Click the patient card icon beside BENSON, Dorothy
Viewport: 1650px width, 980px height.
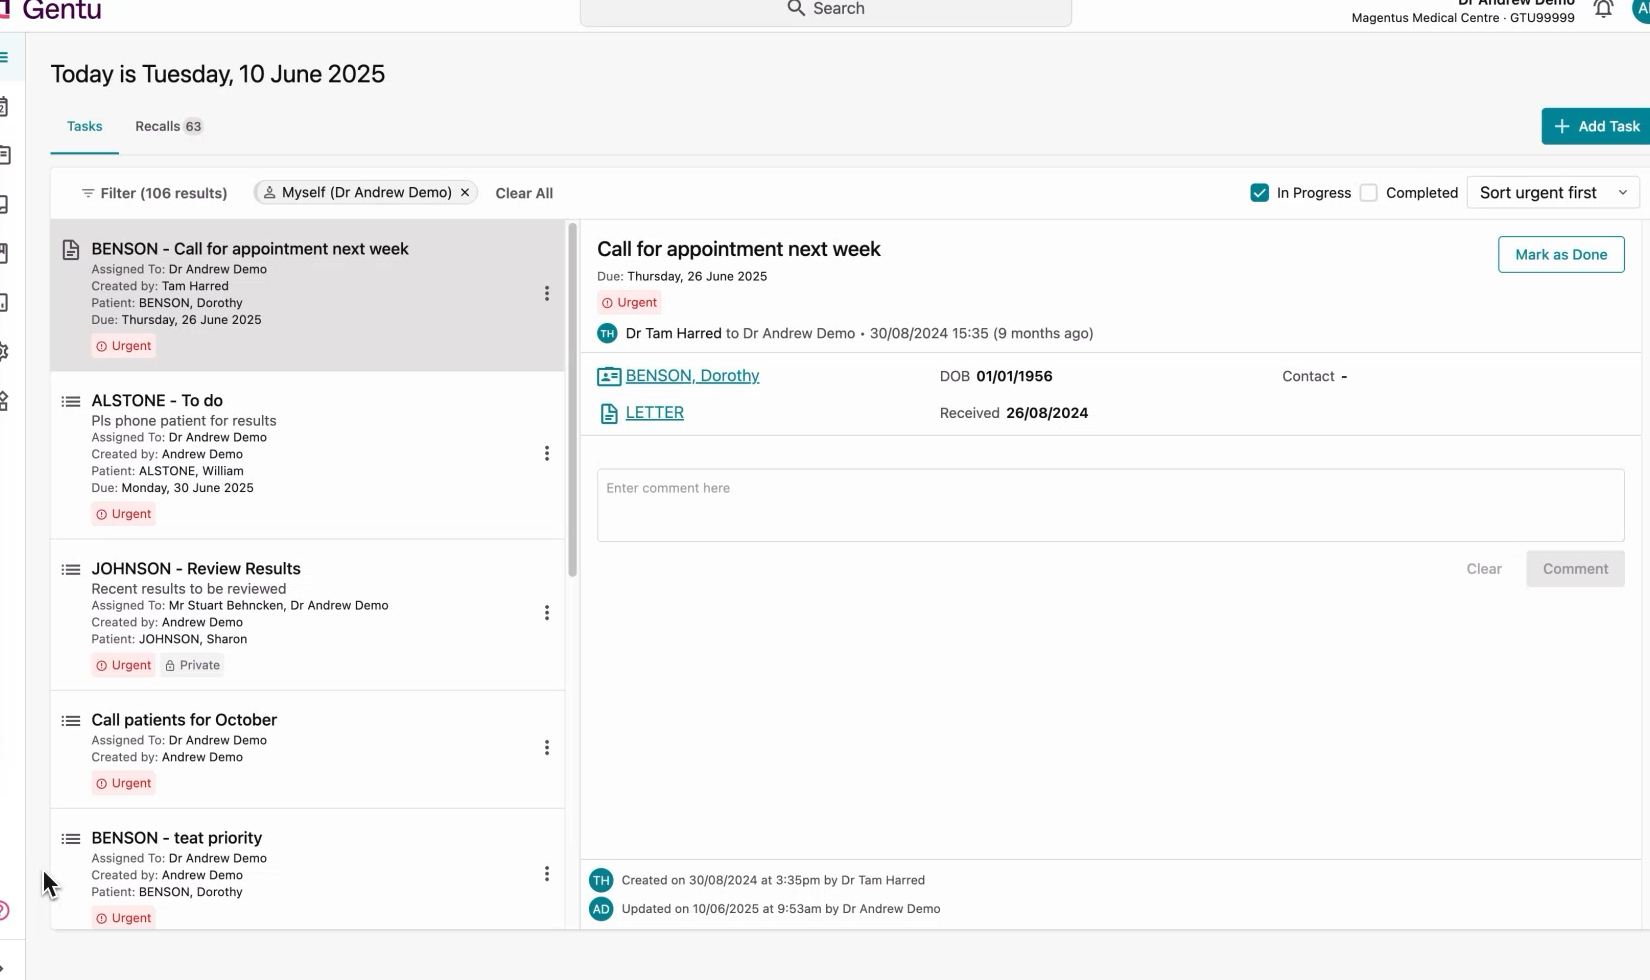[x=609, y=376]
